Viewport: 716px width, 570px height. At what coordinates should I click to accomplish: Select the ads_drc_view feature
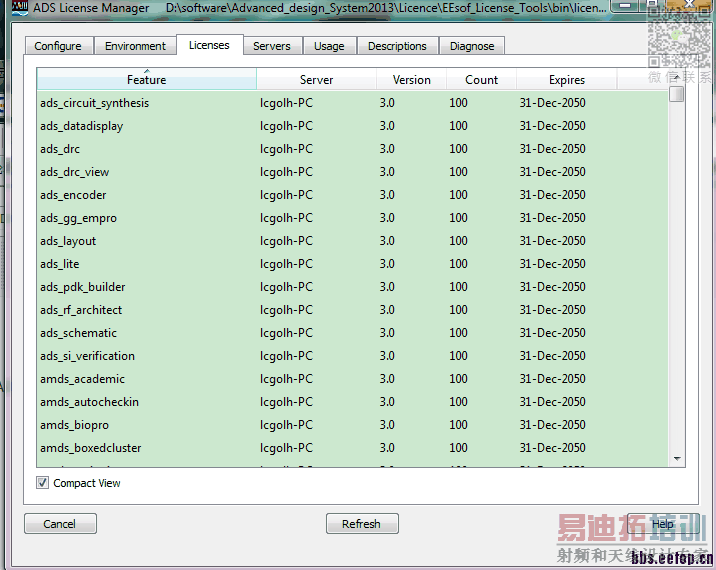74,172
